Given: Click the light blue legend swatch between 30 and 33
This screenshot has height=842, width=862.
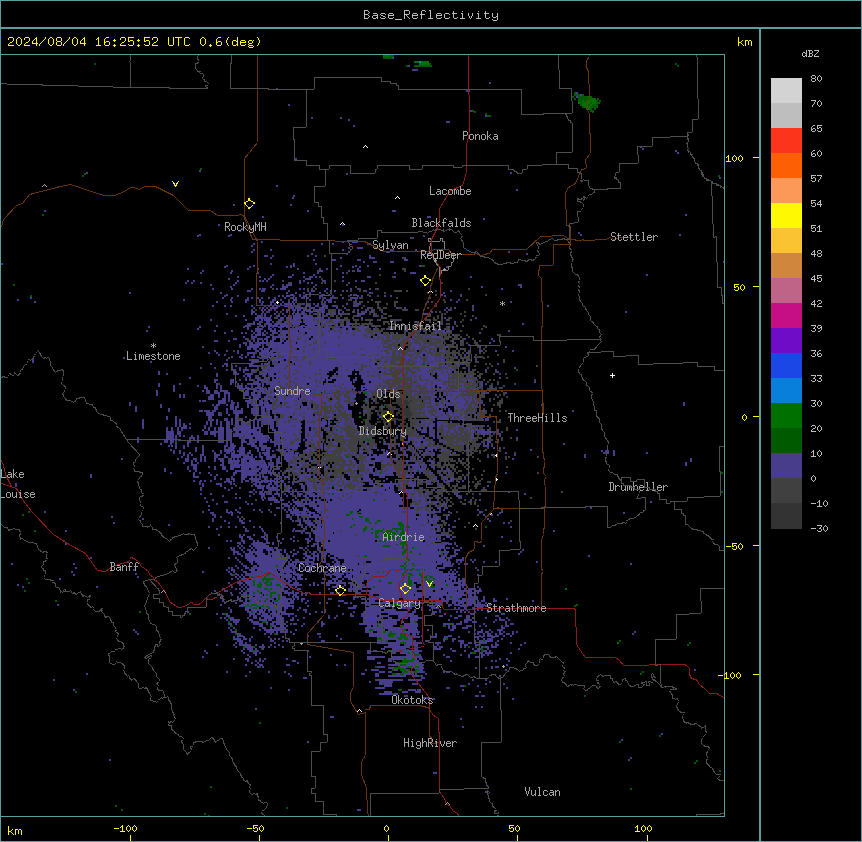Looking at the screenshot, I should click(786, 391).
